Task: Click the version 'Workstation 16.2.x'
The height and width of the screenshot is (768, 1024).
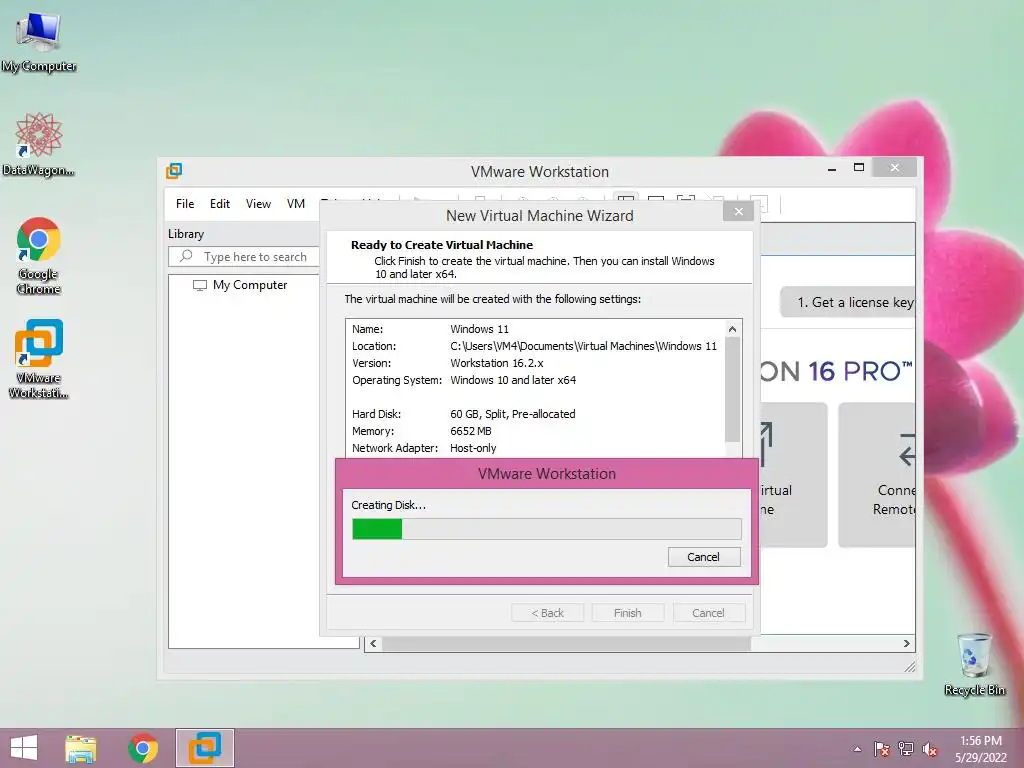Action: 497,363
